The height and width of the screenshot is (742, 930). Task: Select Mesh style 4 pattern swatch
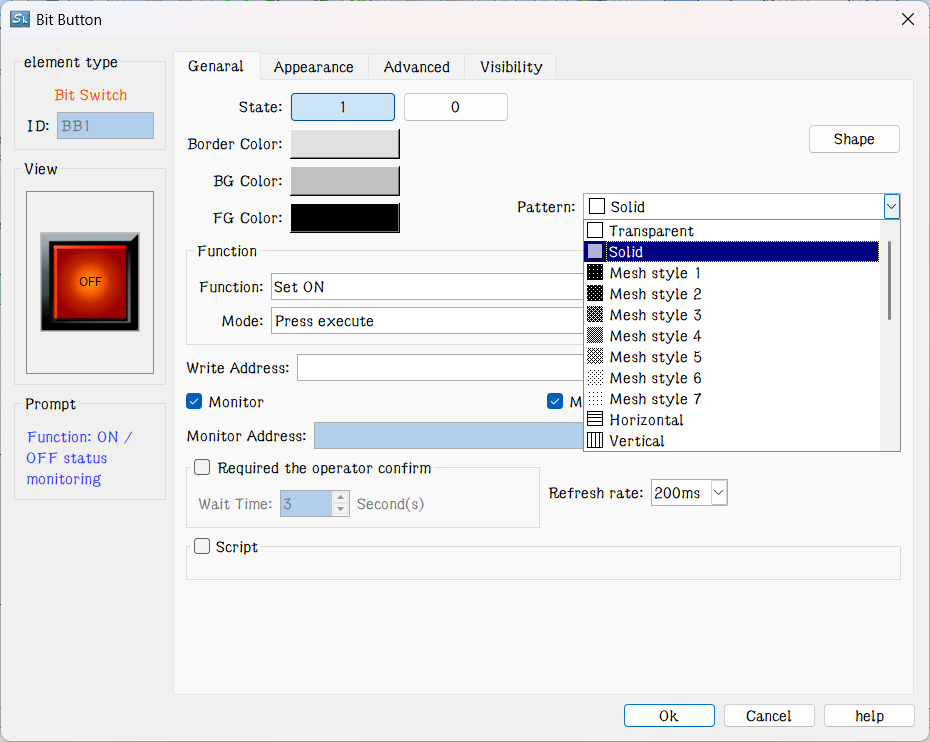pyautogui.click(x=595, y=336)
